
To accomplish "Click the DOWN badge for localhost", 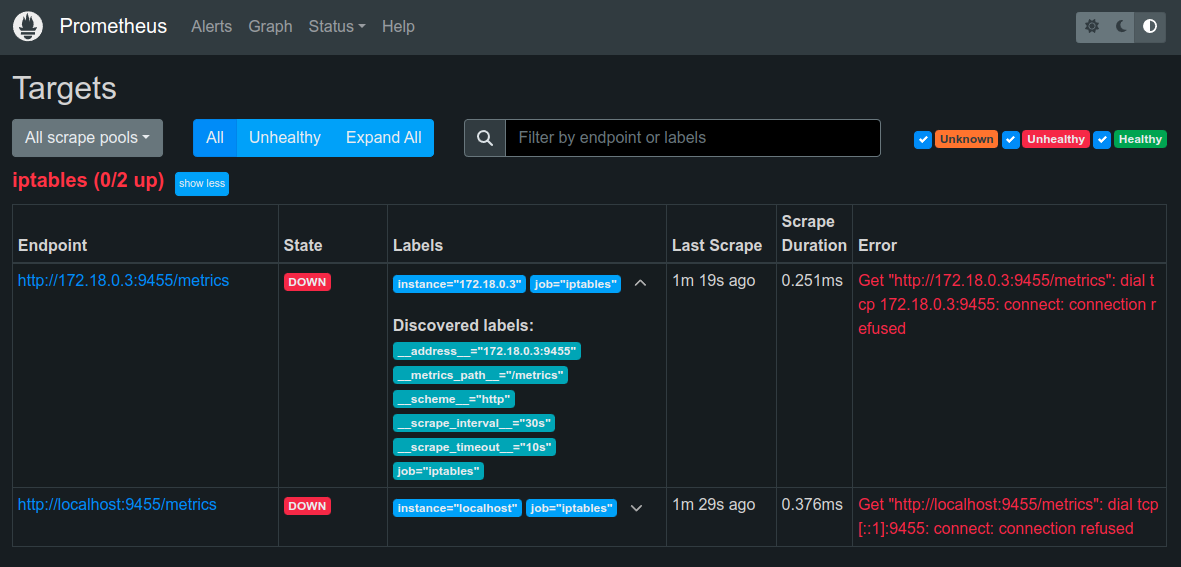I will coord(307,507).
